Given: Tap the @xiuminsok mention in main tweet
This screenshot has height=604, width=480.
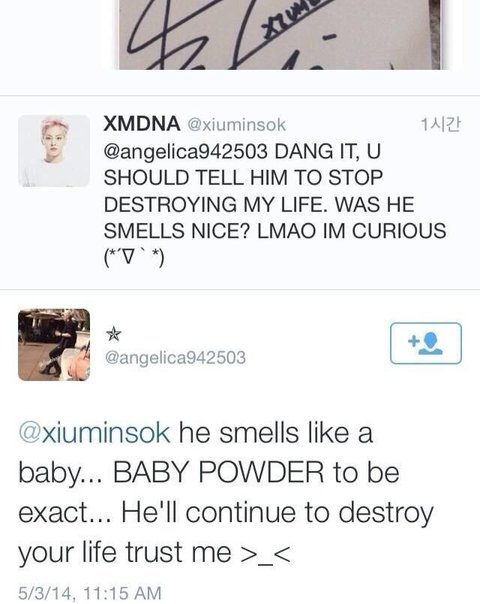Looking at the screenshot, I should 94,433.
